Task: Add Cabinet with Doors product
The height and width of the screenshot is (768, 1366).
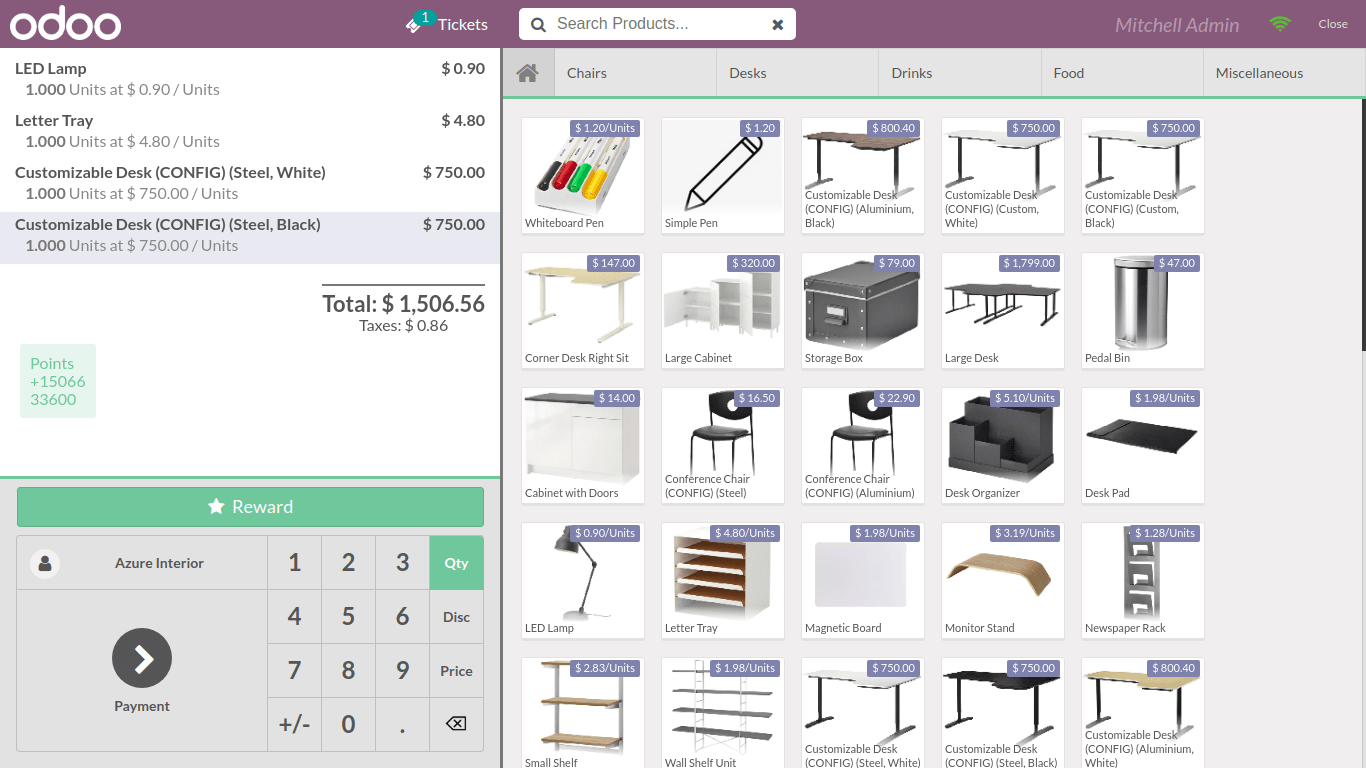Action: tap(583, 446)
